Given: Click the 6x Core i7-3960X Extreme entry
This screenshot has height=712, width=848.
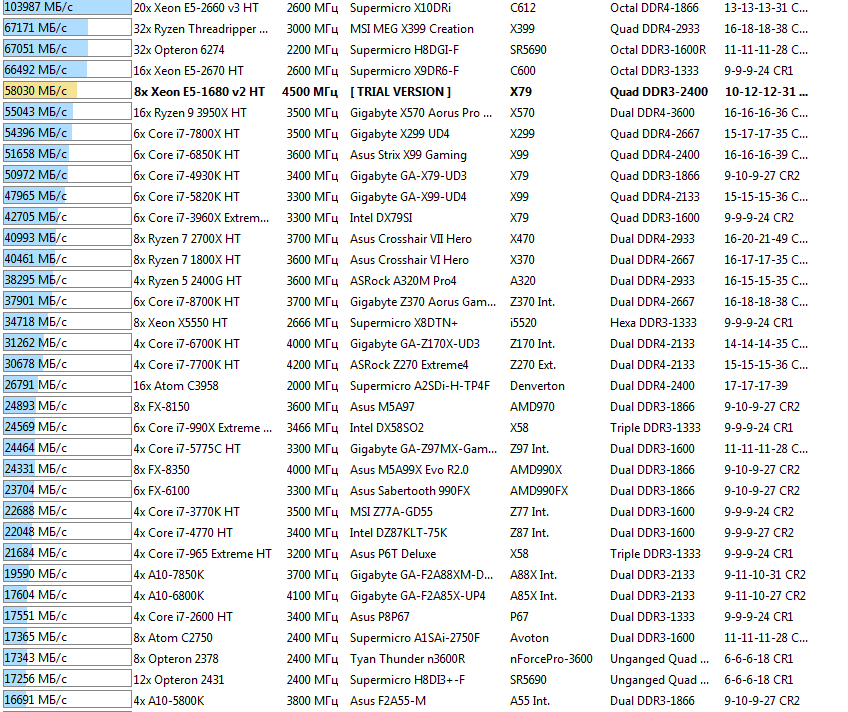Looking at the screenshot, I should tap(201, 218).
